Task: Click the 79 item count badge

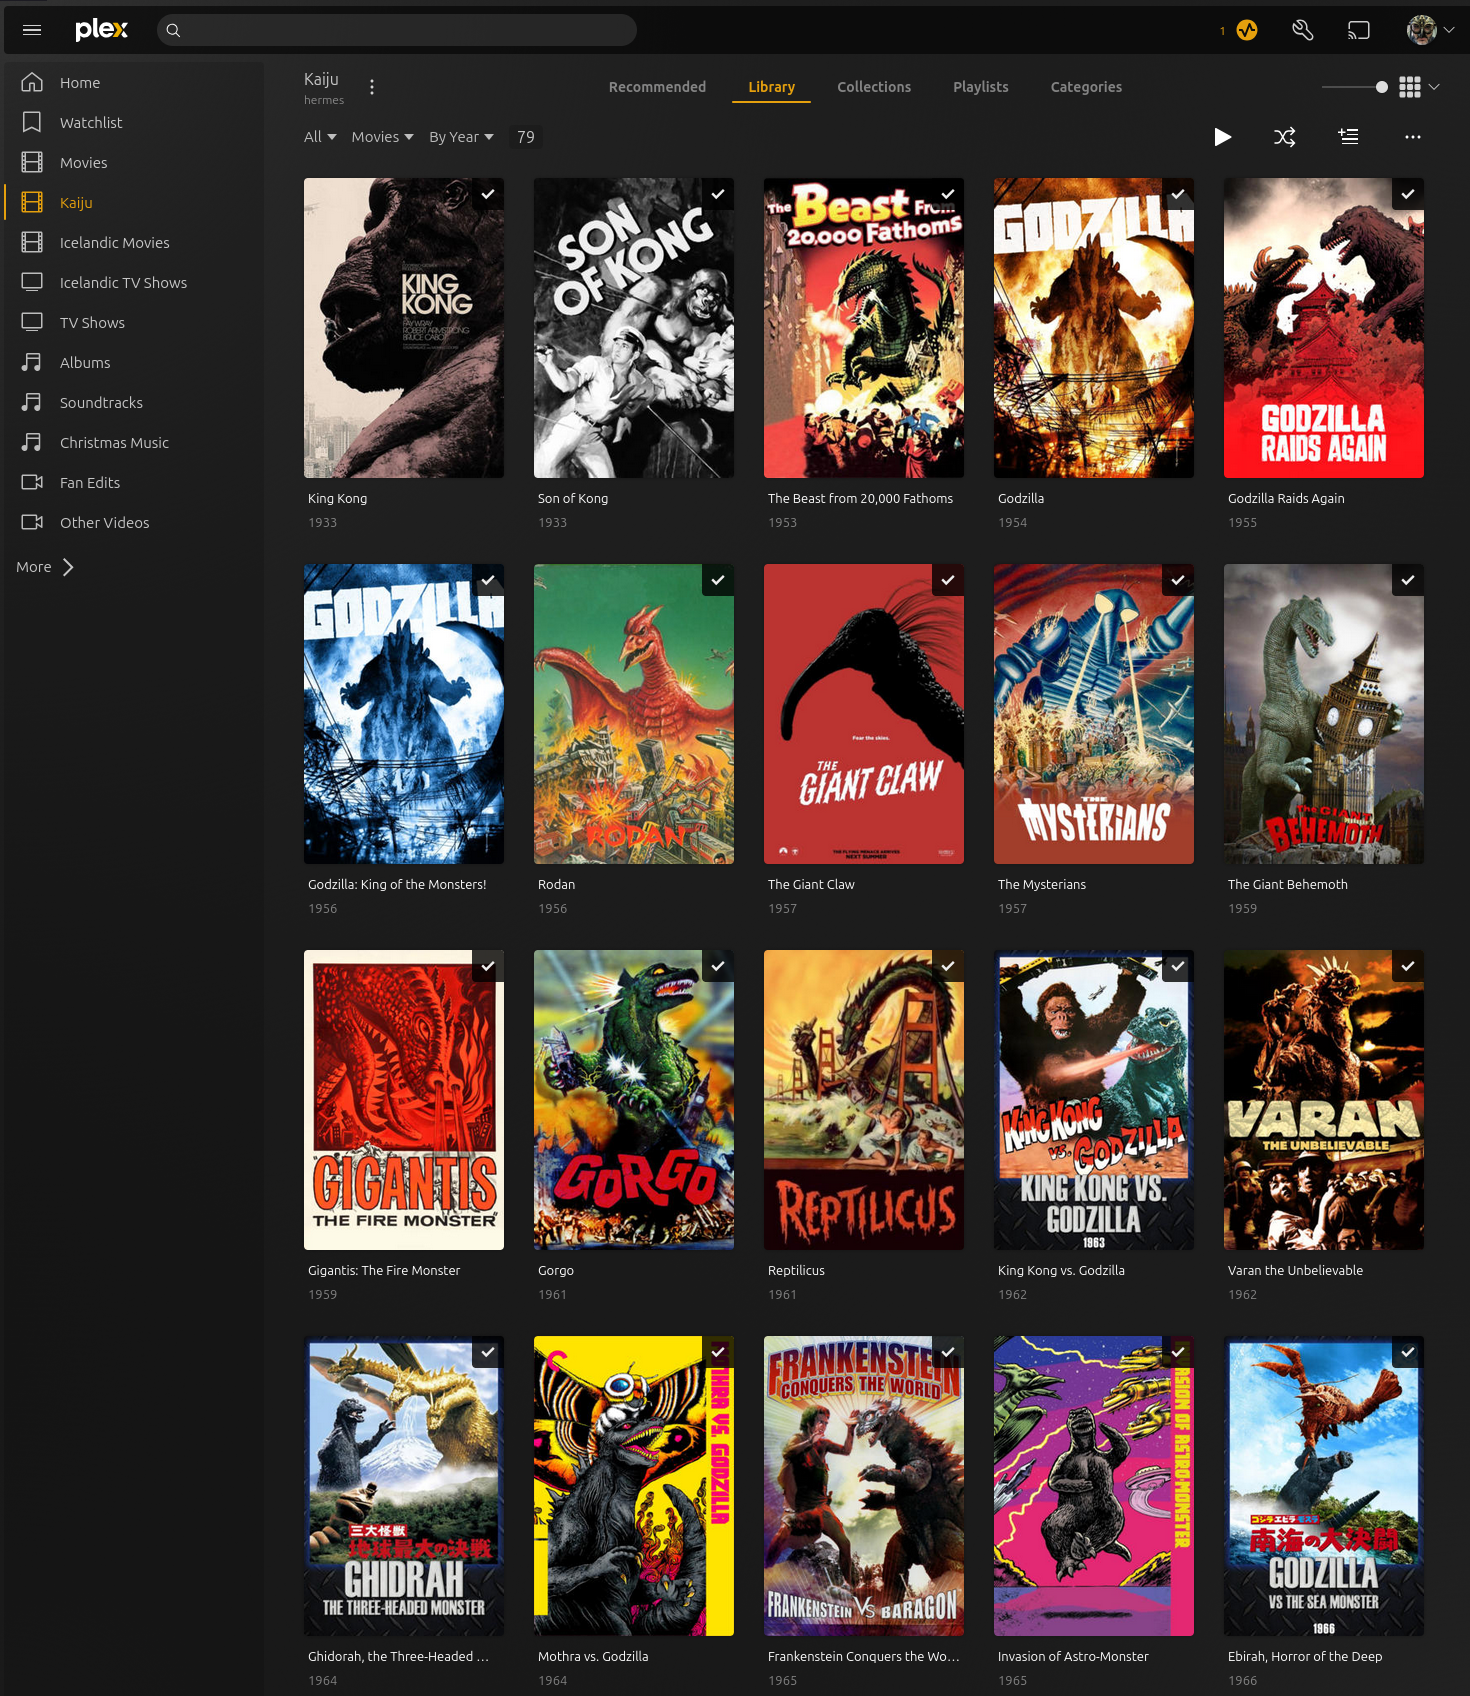Action: pyautogui.click(x=526, y=137)
